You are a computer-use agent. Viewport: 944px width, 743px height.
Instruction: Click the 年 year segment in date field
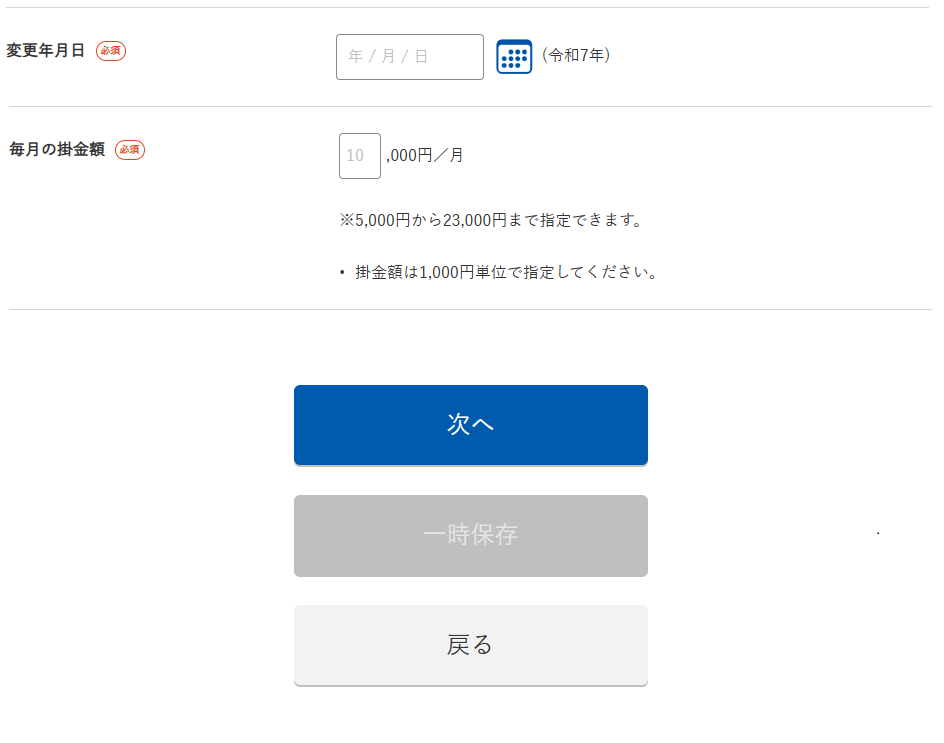[355, 57]
